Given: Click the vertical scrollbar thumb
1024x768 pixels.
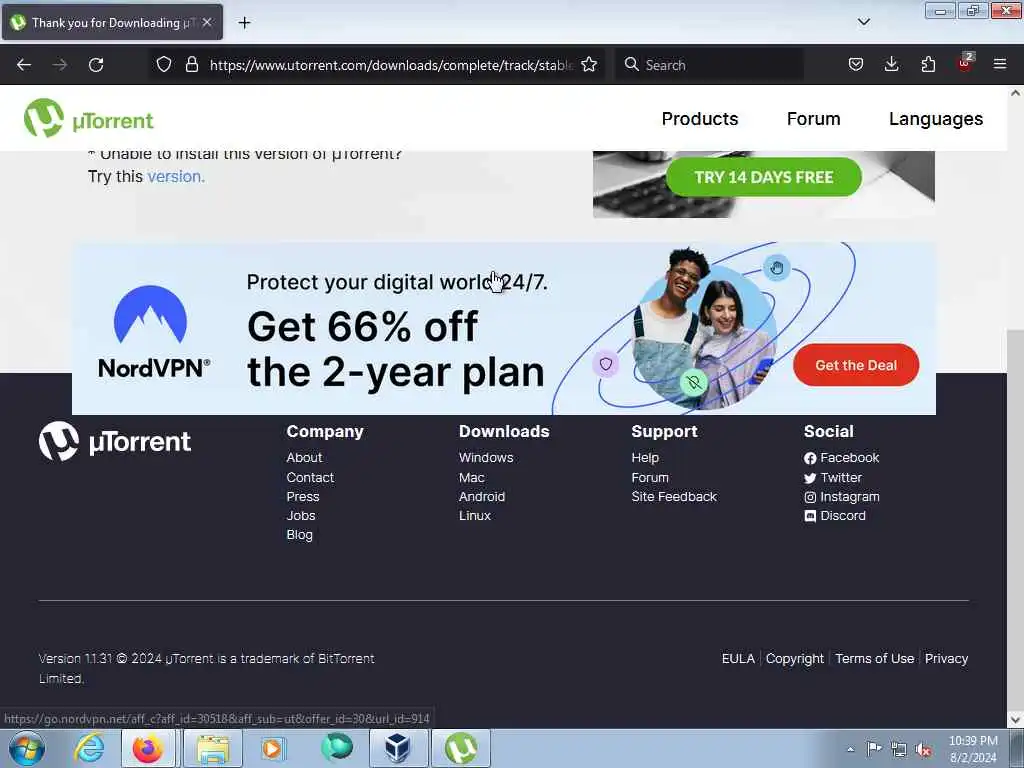Looking at the screenshot, I should click(1016, 519).
